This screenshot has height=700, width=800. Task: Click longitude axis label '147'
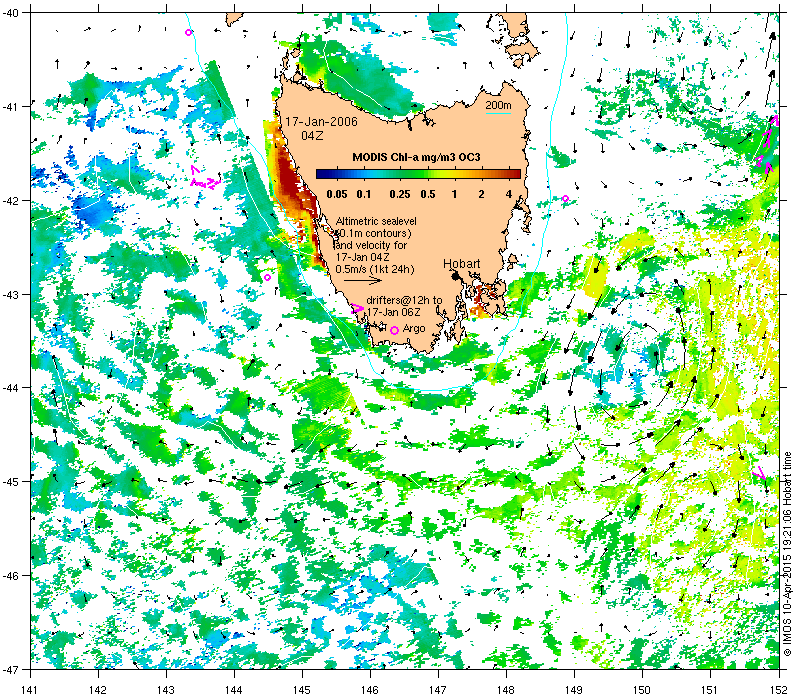[x=438, y=690]
